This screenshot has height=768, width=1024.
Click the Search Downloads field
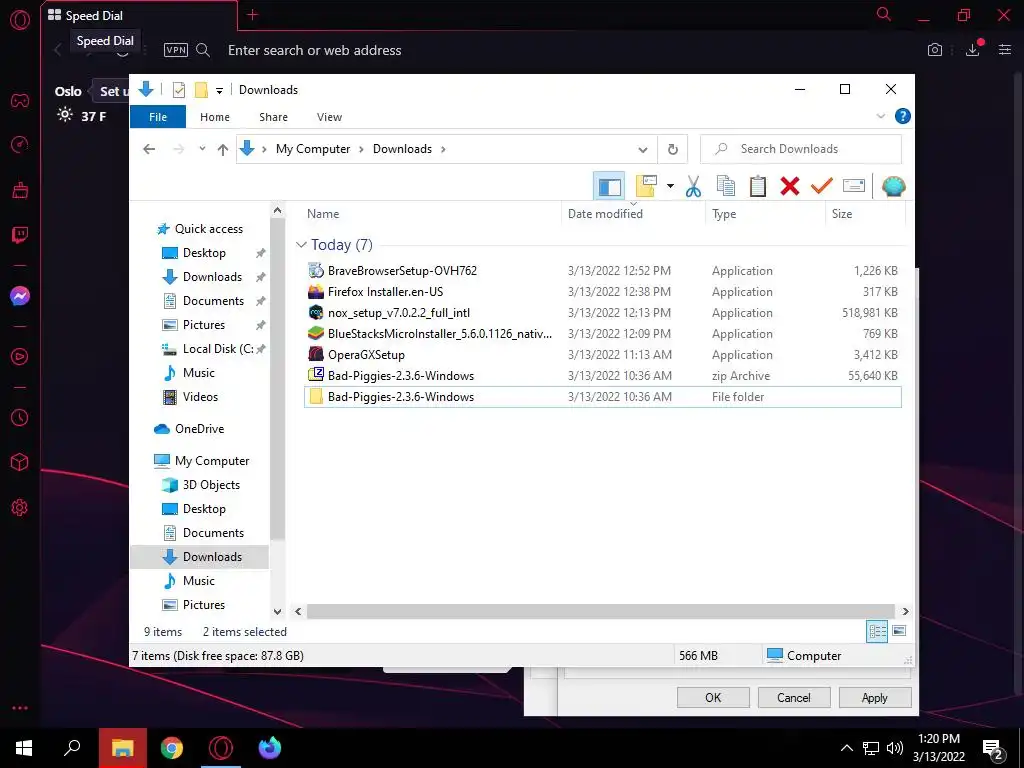(801, 149)
